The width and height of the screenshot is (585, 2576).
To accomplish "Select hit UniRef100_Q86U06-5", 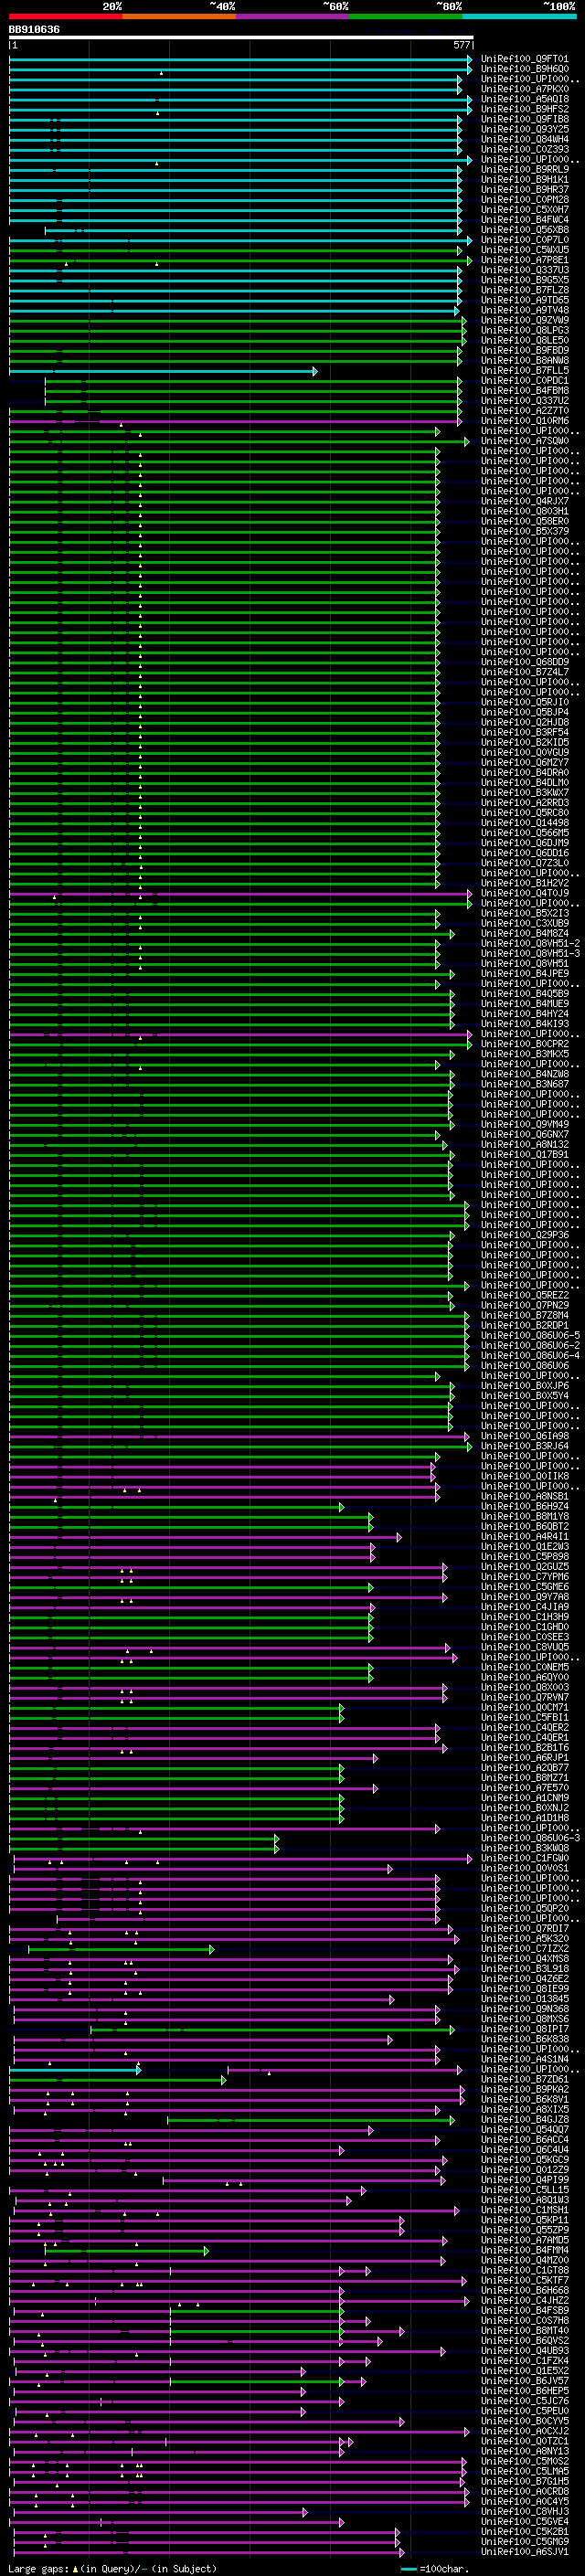I will 530,1335.
